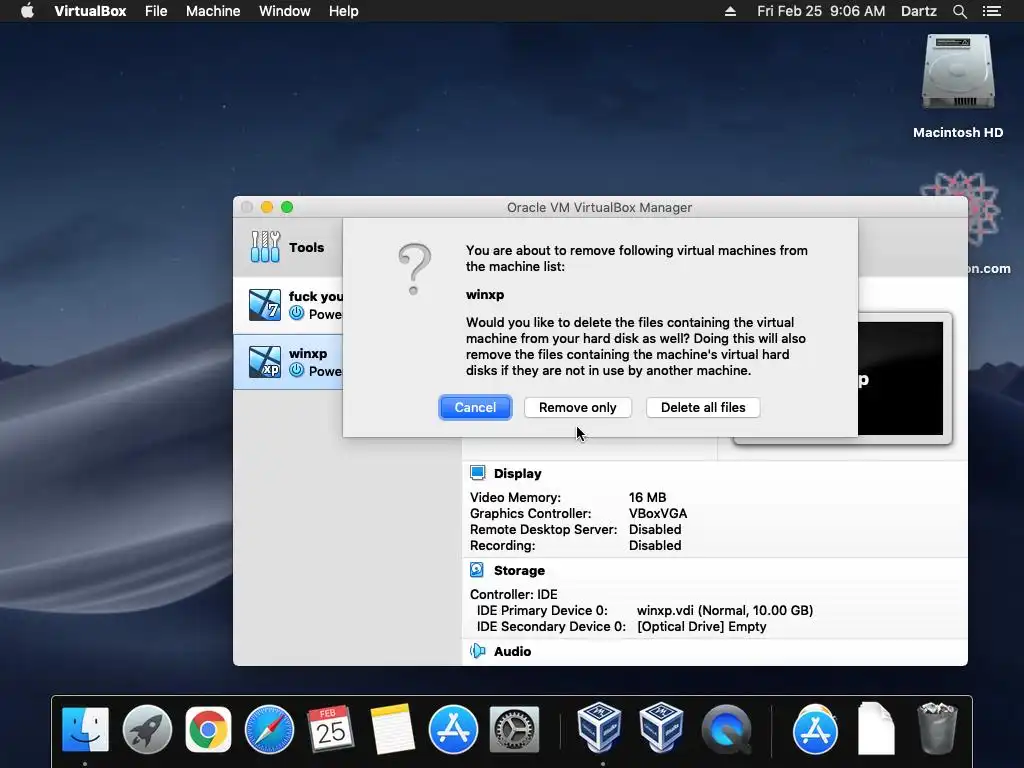
Task: Click the [Optical Drive] Empty entry
Action: 701,626
